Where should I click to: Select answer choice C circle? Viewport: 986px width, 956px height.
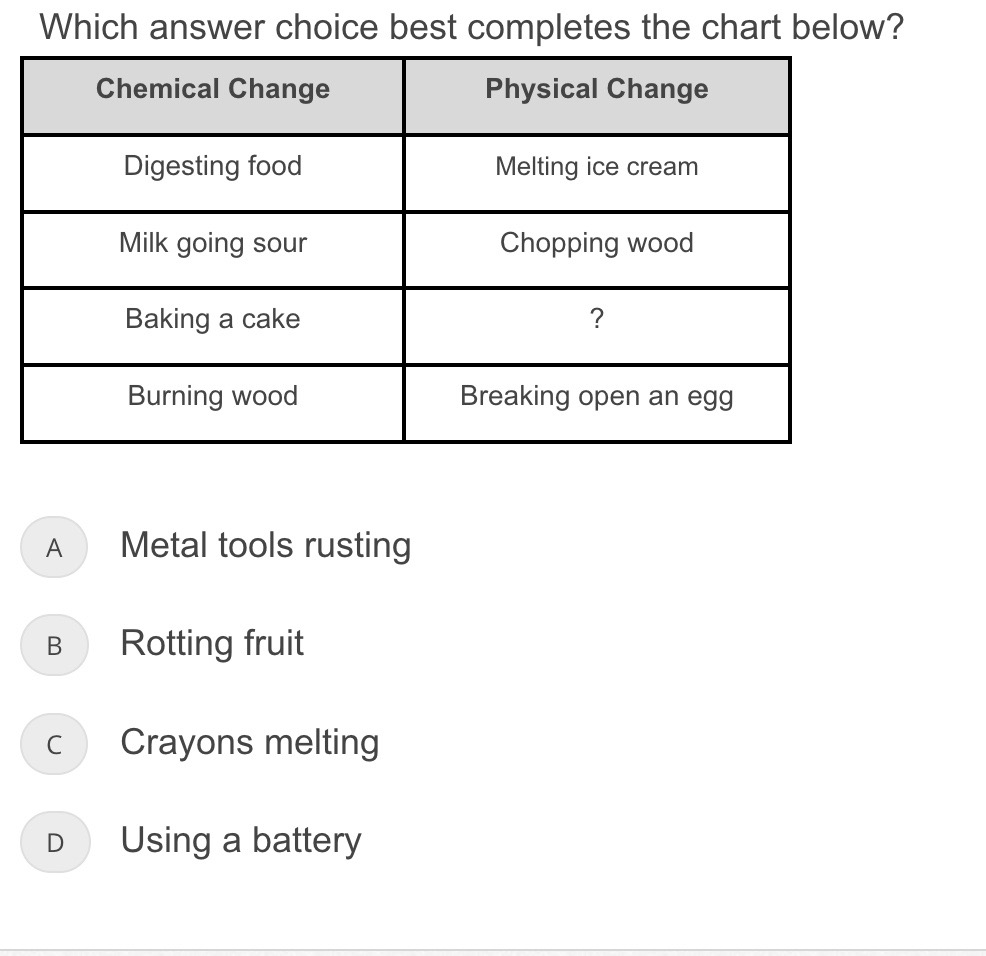[x=54, y=744]
